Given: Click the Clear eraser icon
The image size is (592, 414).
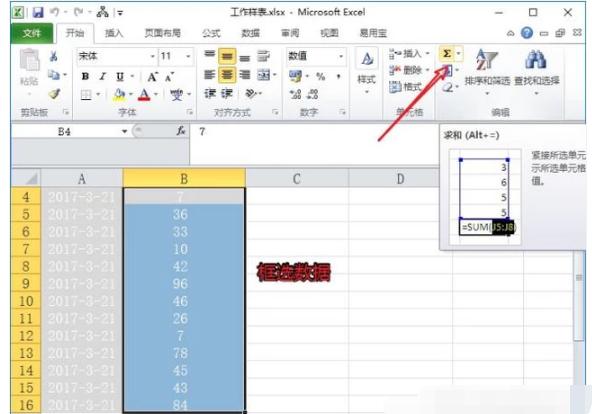Looking at the screenshot, I should [447, 88].
